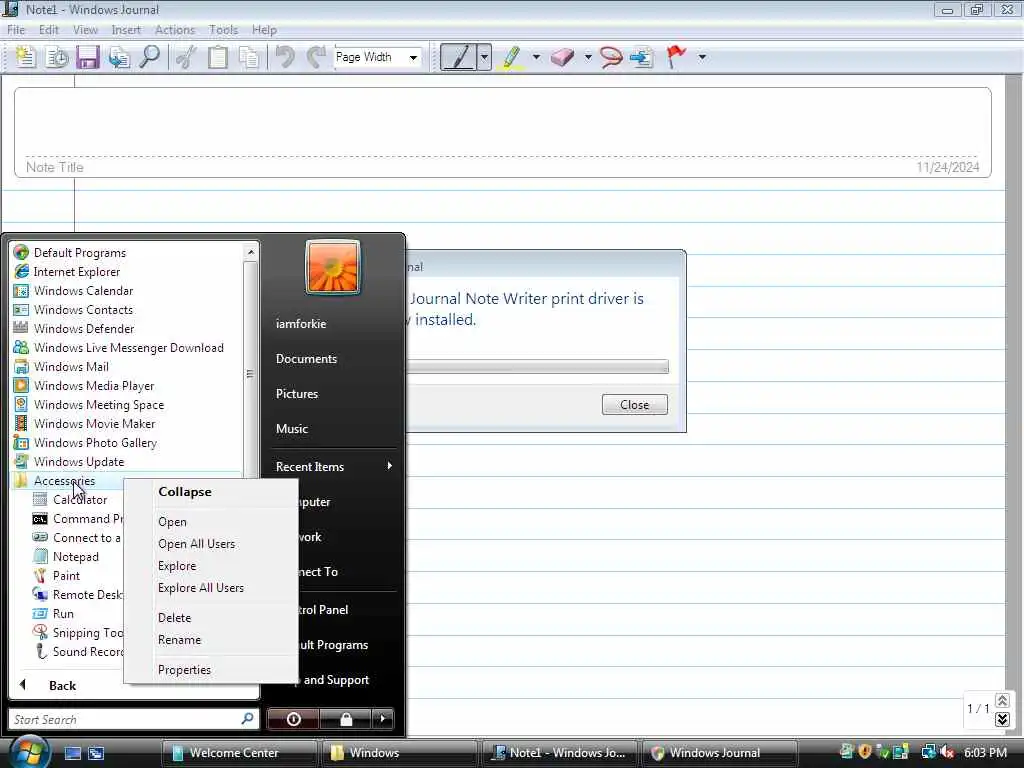Open the Page Width zoom dropdown
1024x768 pixels.
413,57
